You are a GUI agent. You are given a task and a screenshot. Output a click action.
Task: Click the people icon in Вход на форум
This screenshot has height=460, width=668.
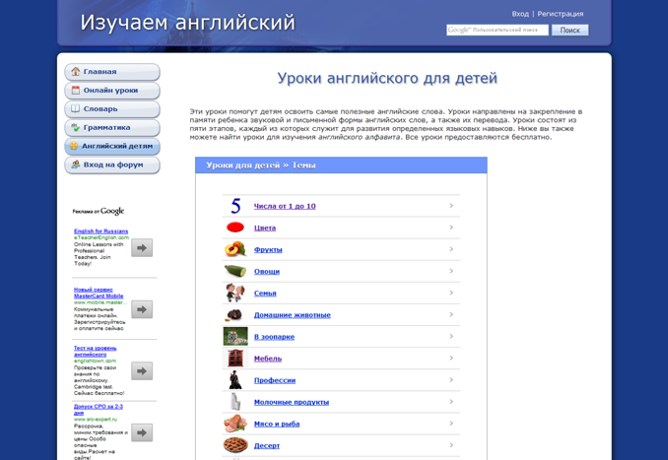pyautogui.click(x=75, y=164)
